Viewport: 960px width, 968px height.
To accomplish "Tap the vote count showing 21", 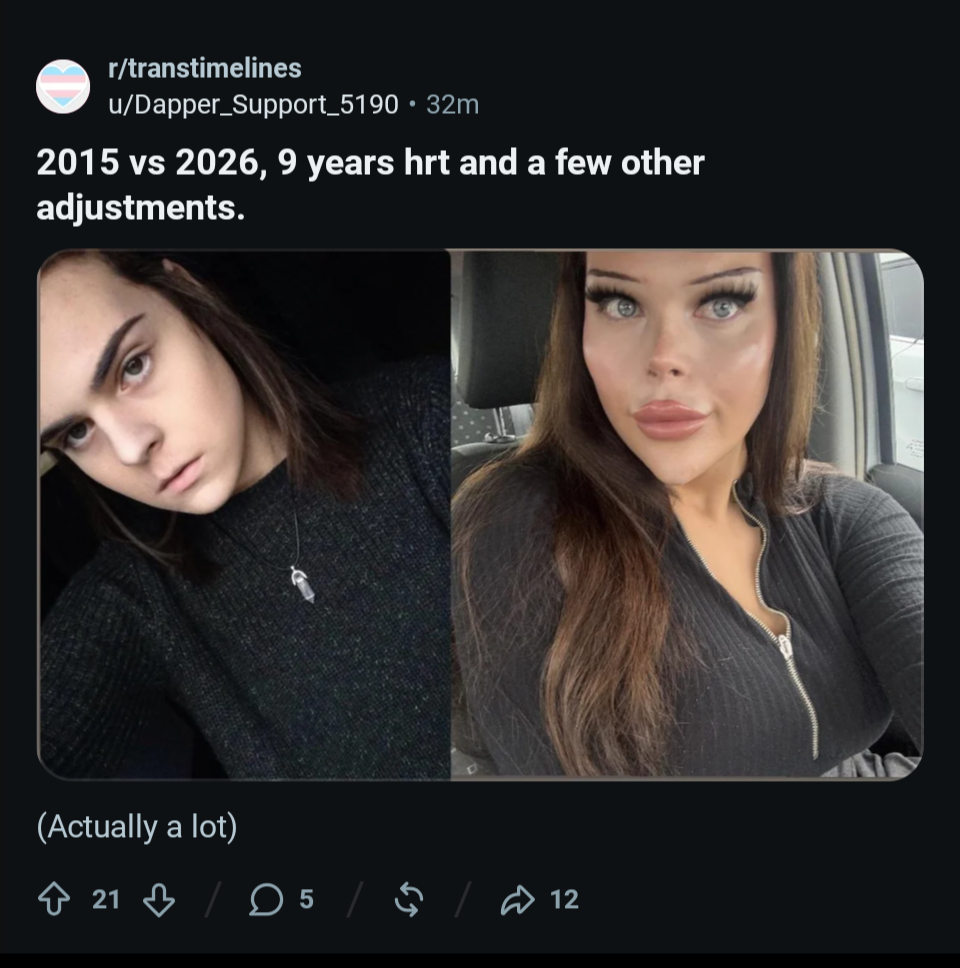I will (x=106, y=899).
